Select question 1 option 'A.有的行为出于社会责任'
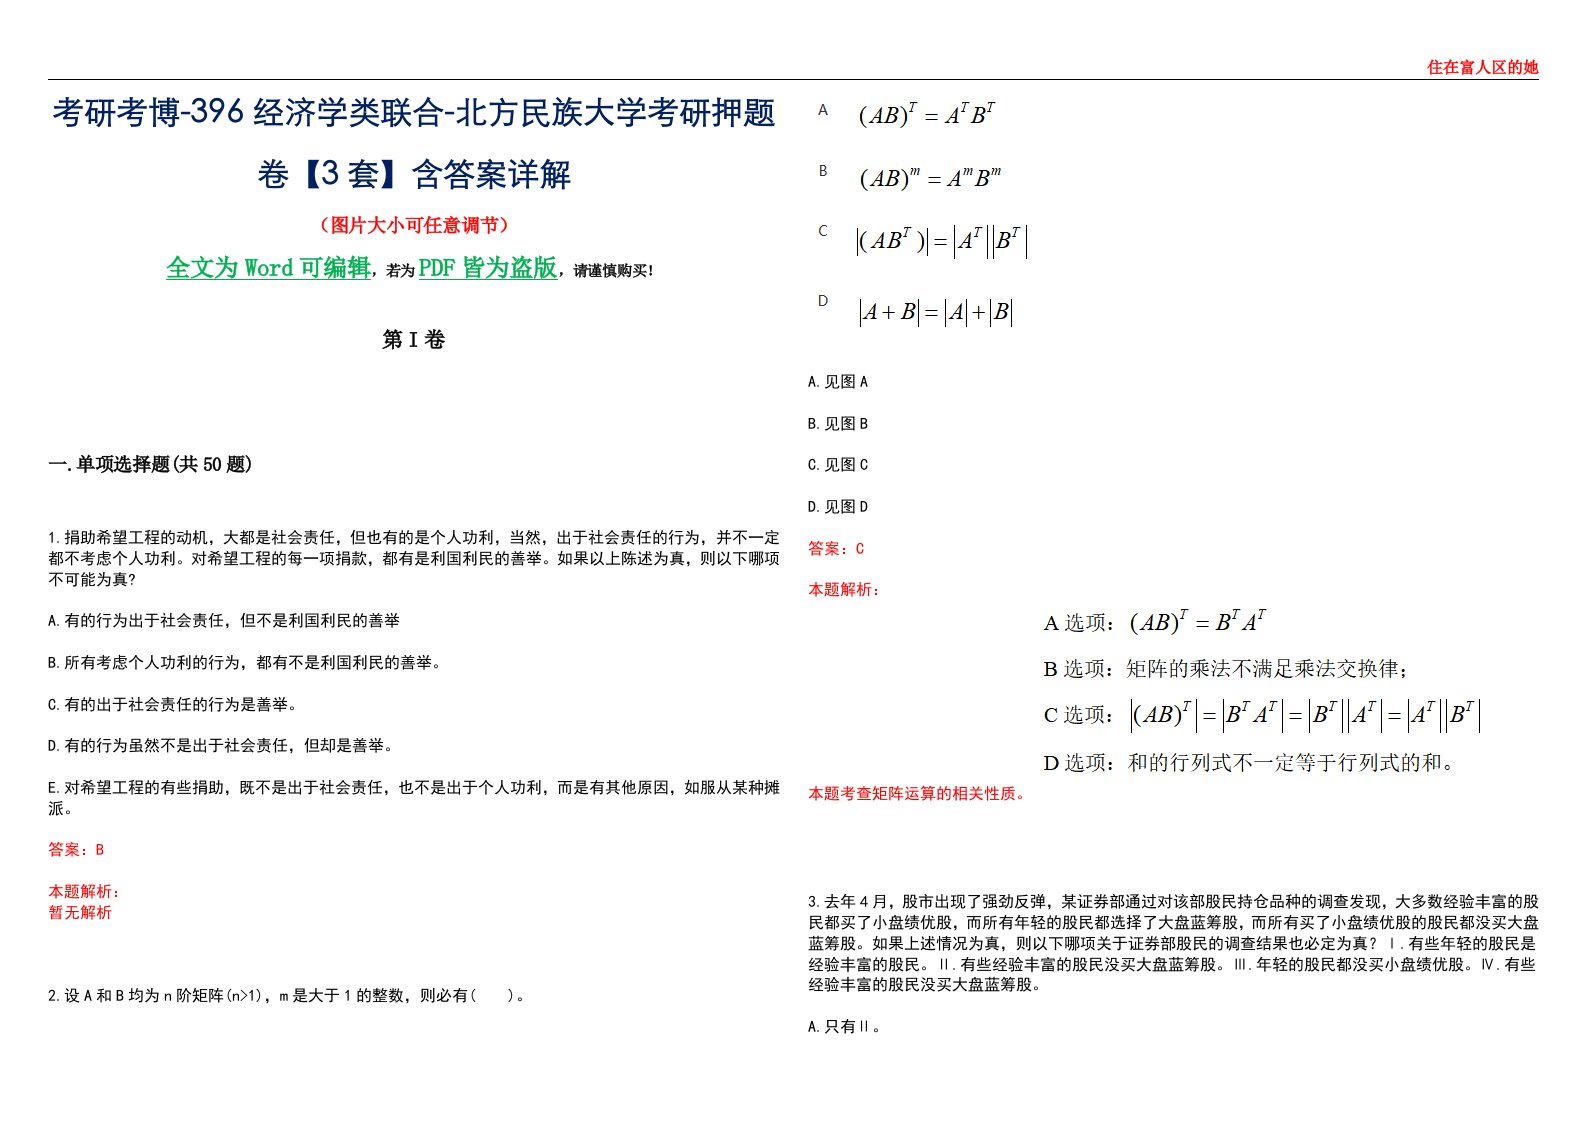 tap(224, 621)
